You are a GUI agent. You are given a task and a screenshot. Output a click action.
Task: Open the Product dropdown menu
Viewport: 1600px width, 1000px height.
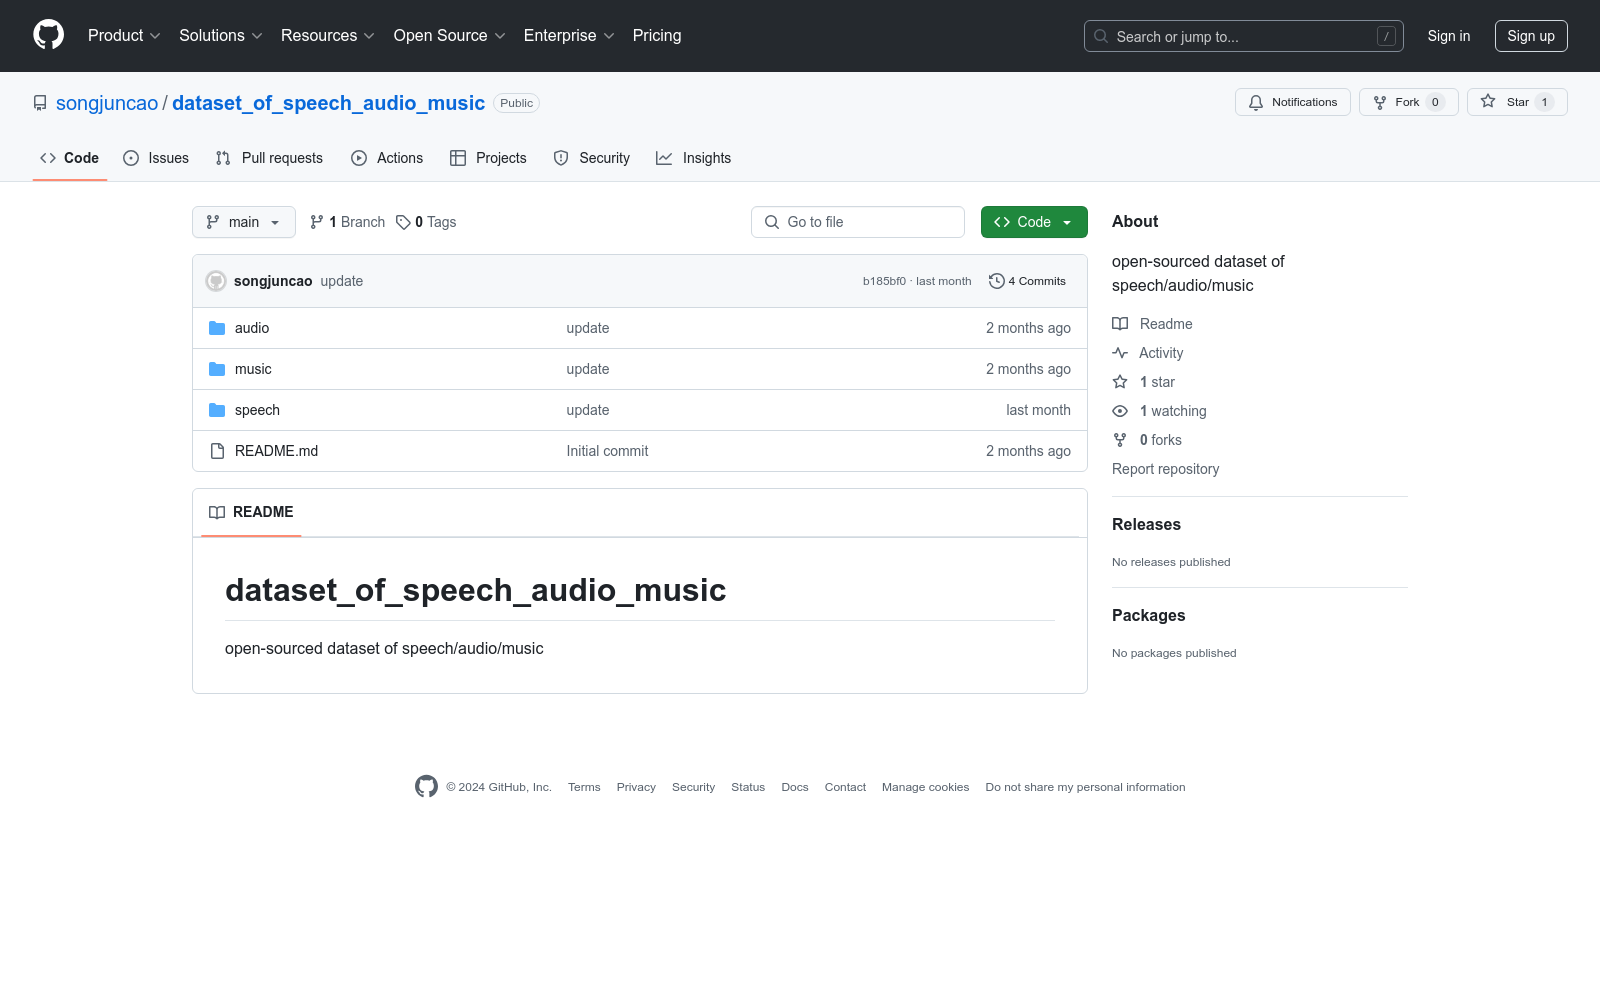124,36
